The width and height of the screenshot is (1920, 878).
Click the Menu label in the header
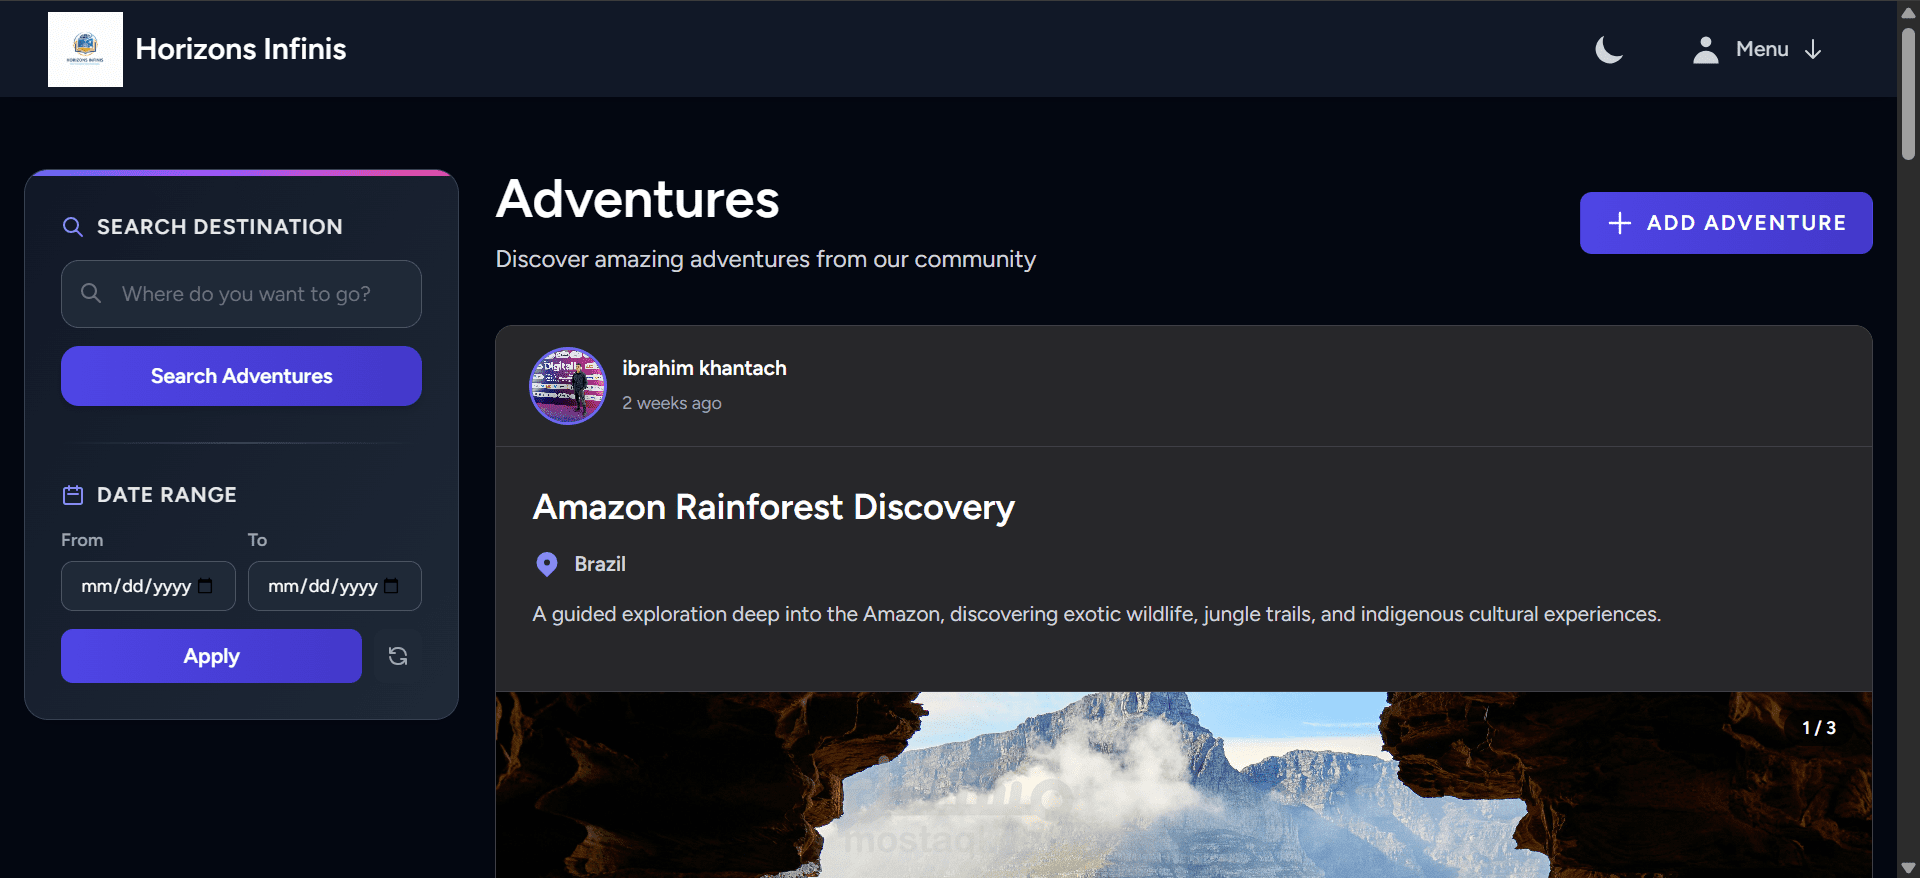[x=1762, y=49]
